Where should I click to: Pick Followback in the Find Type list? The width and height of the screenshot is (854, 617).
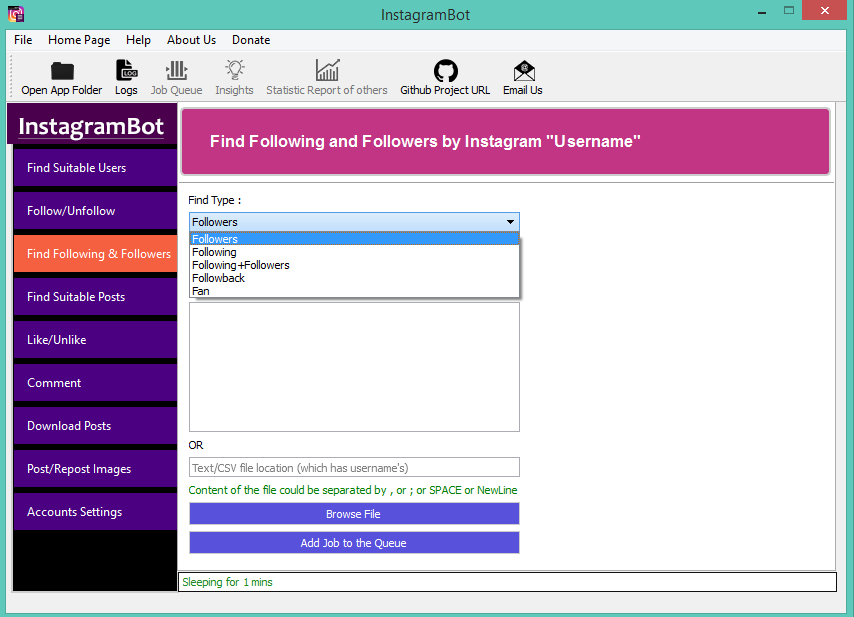pyautogui.click(x=218, y=279)
